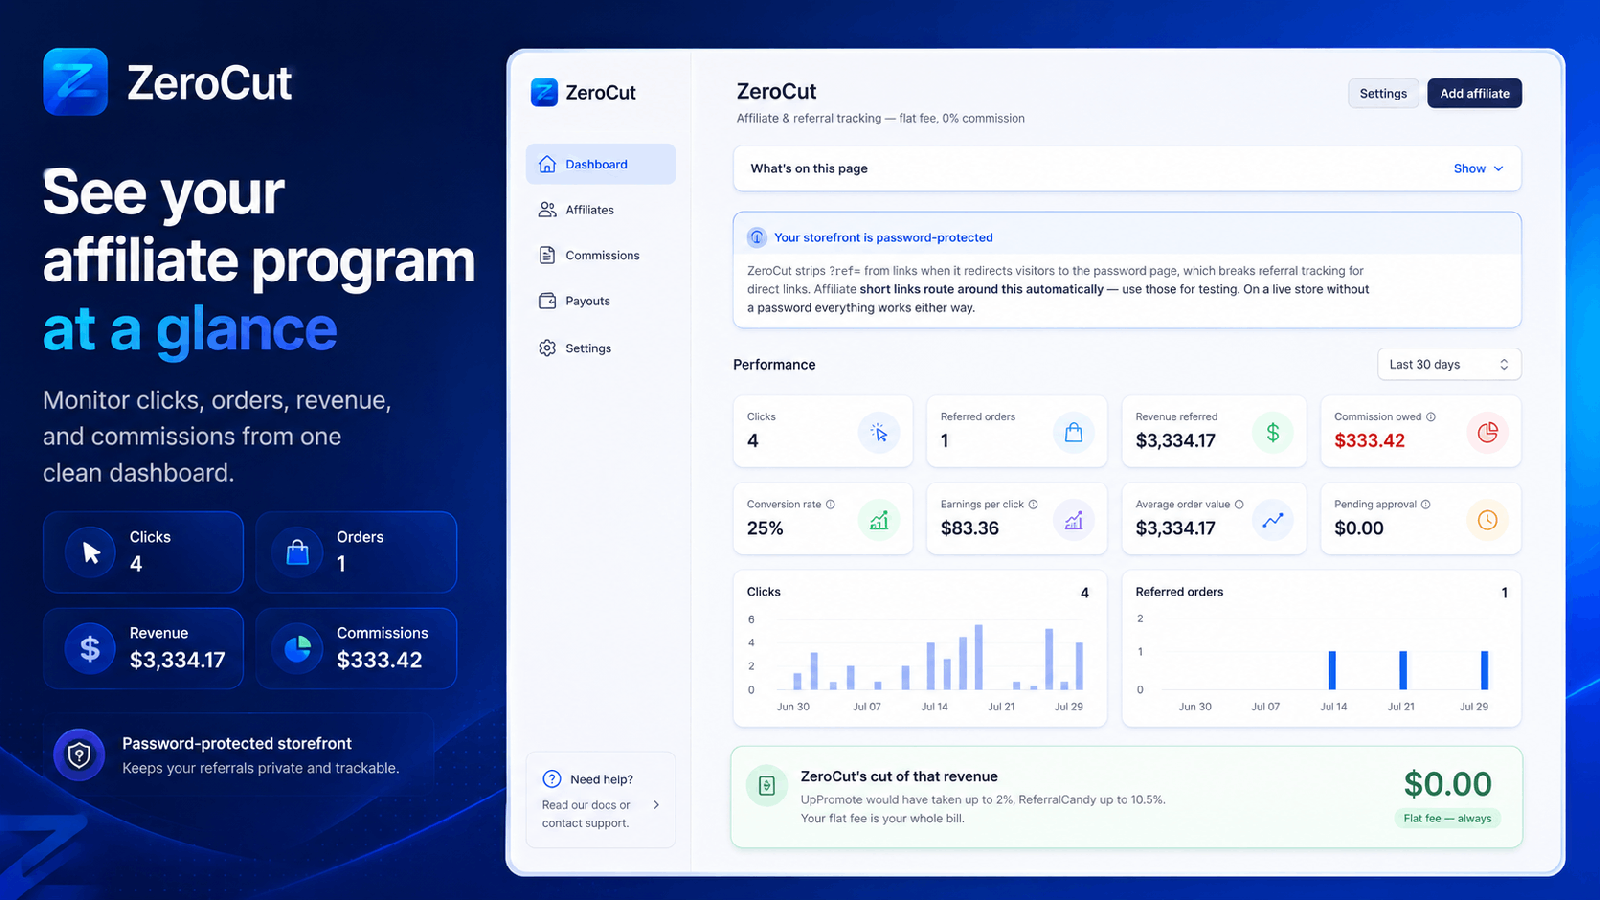Click the dollar icon on Revenue referred

(1273, 432)
